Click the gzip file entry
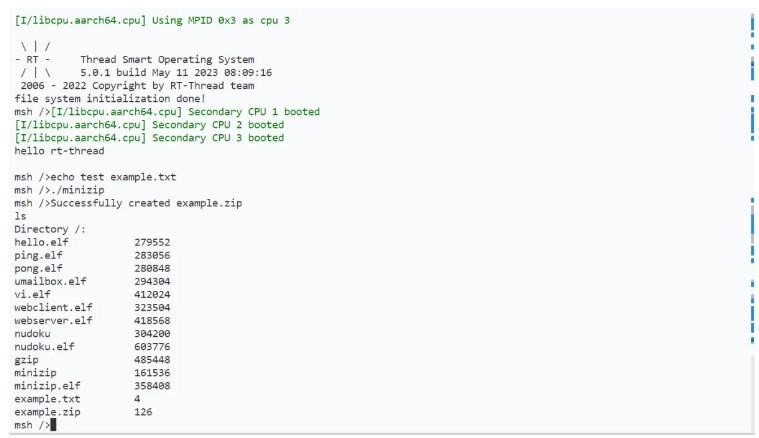 [26, 360]
